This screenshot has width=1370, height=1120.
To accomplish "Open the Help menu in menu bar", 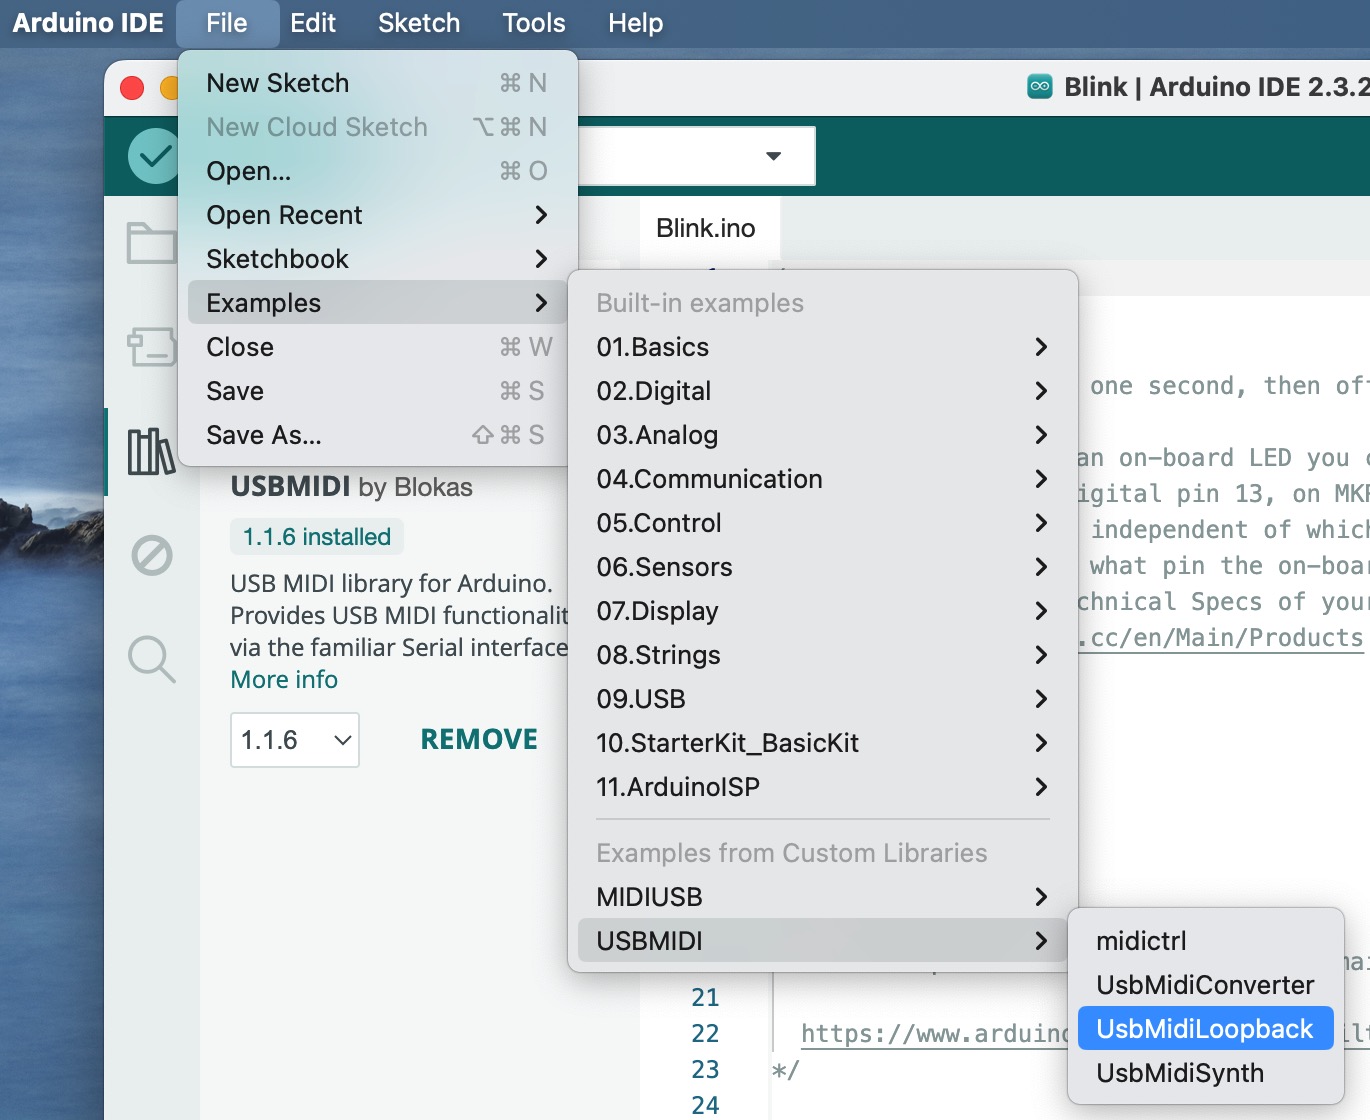I will coord(636,23).
